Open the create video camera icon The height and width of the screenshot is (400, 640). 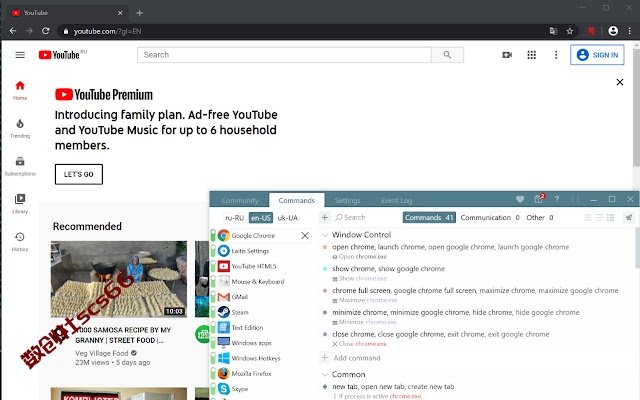(x=507, y=55)
